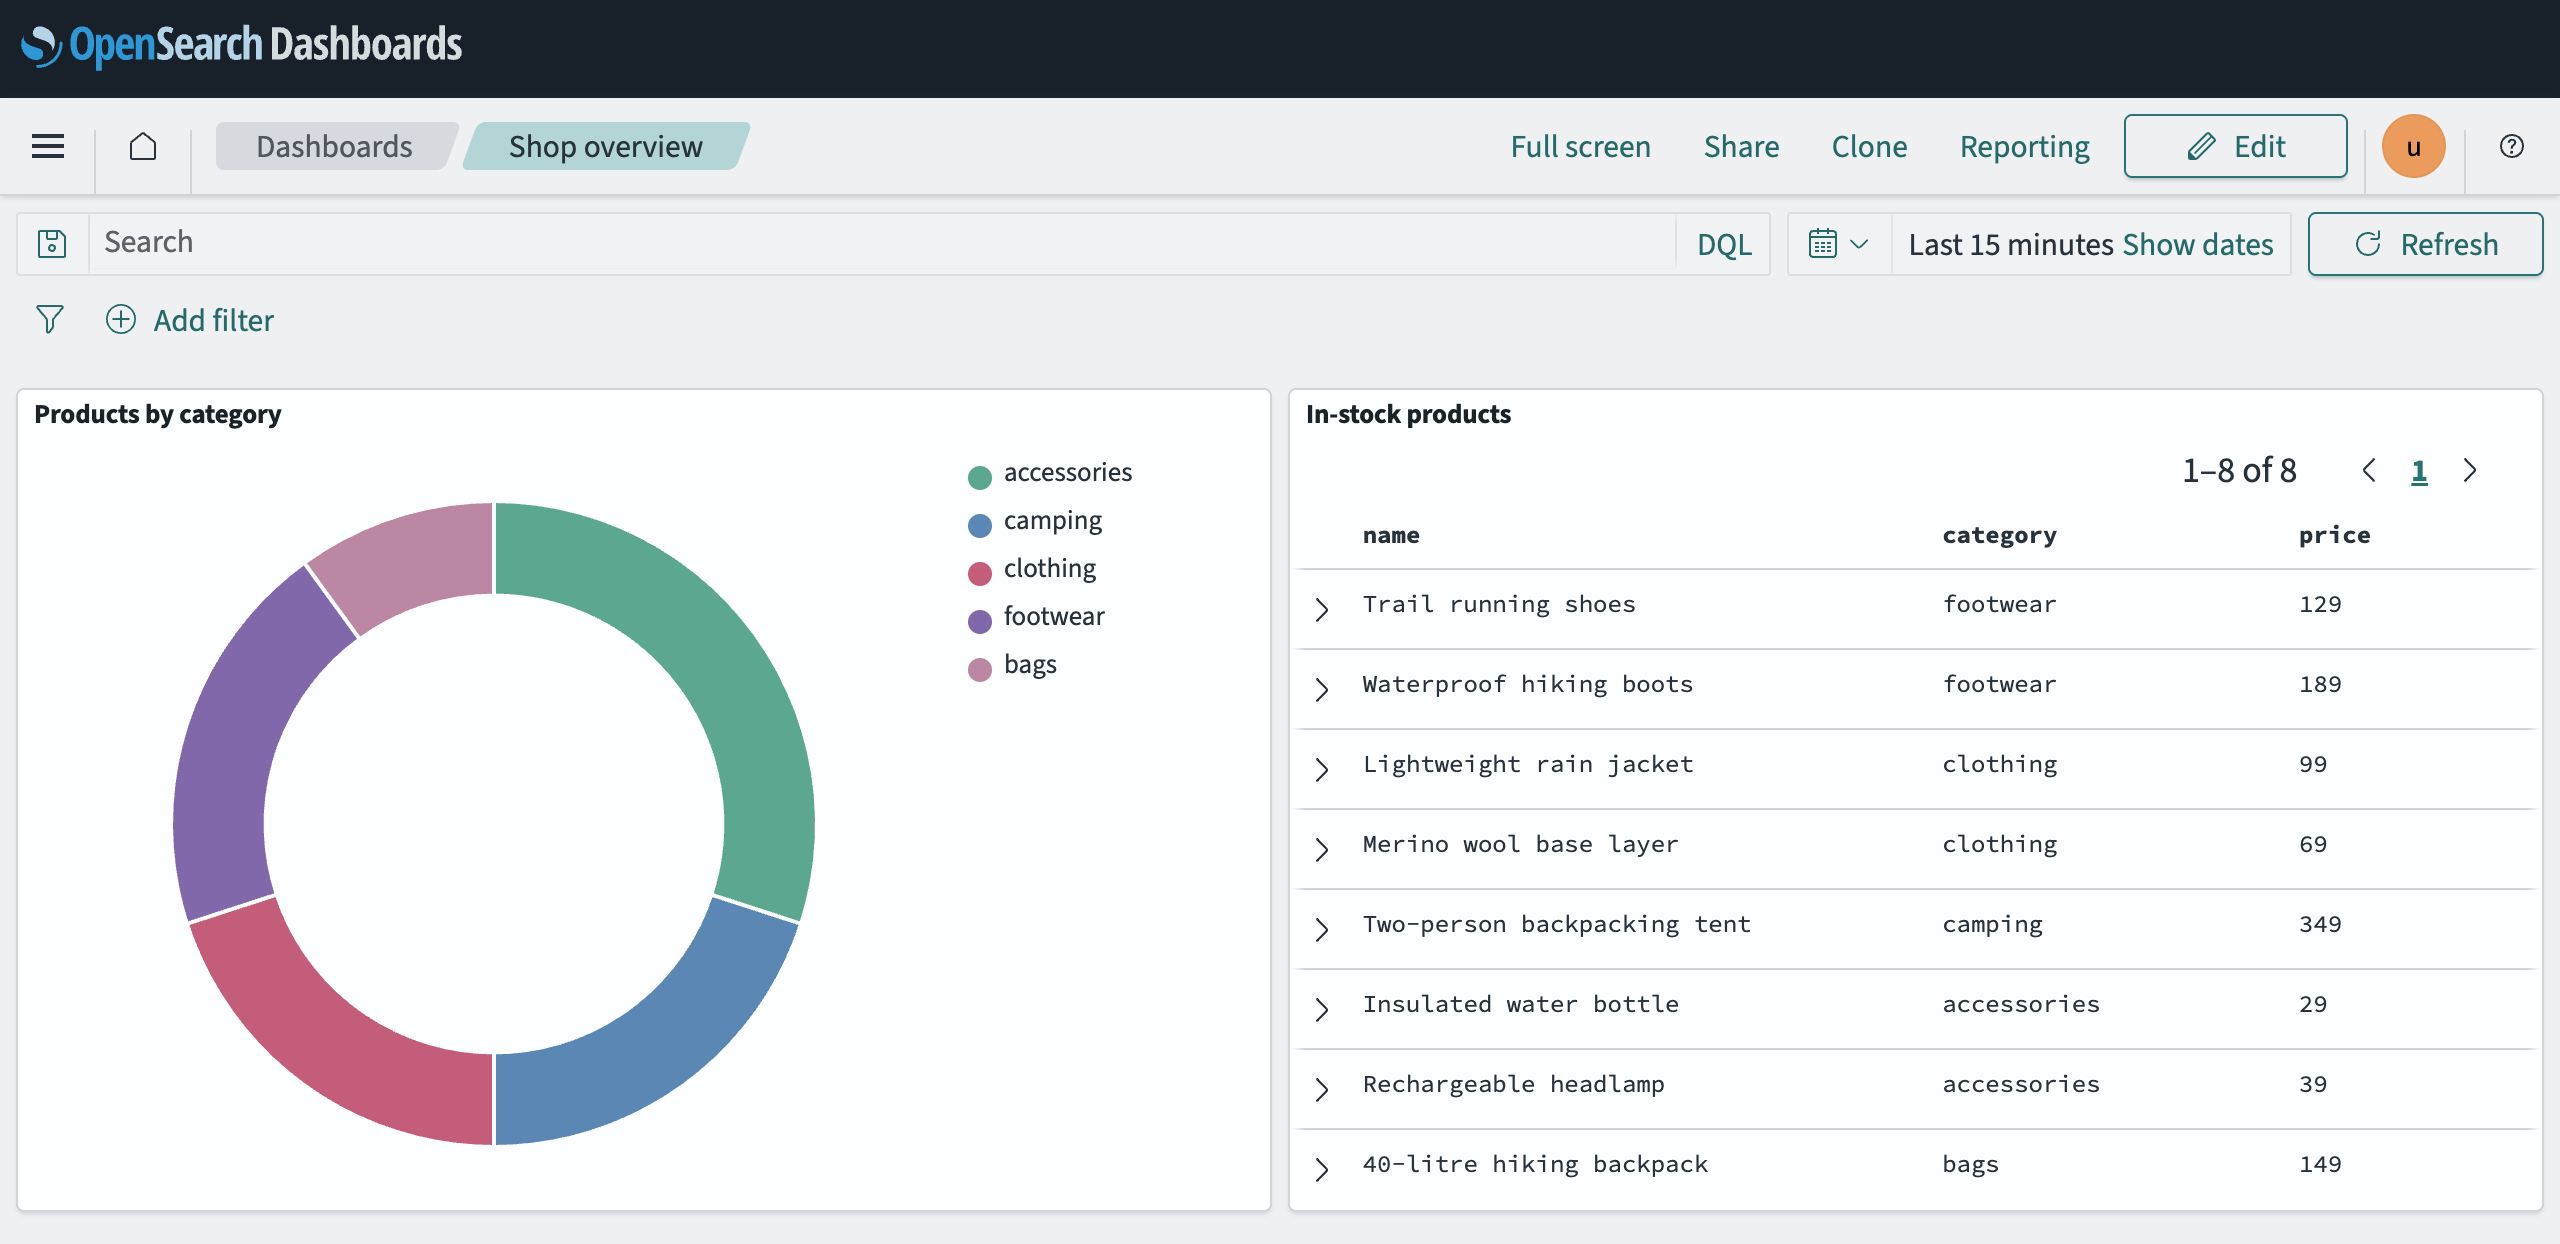This screenshot has height=1244, width=2560.
Task: Click Add filter
Action: click(190, 320)
